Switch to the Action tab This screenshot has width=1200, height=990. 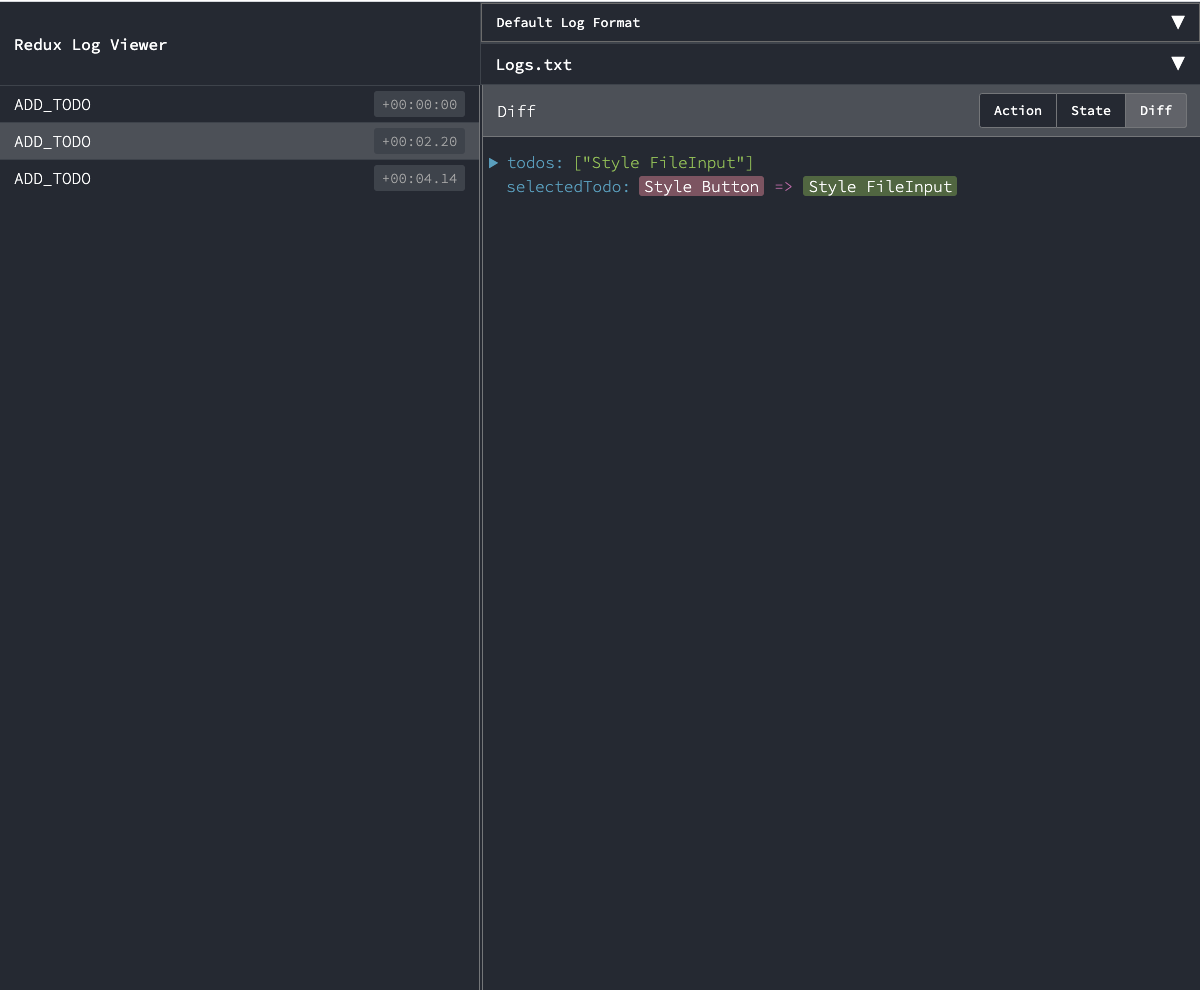tap(1017, 110)
